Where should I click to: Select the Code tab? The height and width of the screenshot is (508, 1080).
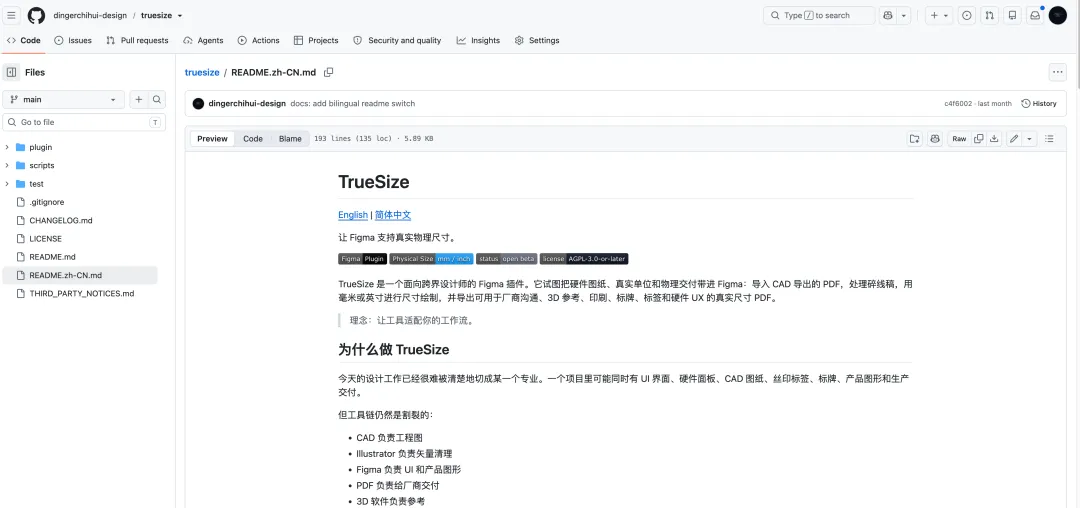point(24,41)
